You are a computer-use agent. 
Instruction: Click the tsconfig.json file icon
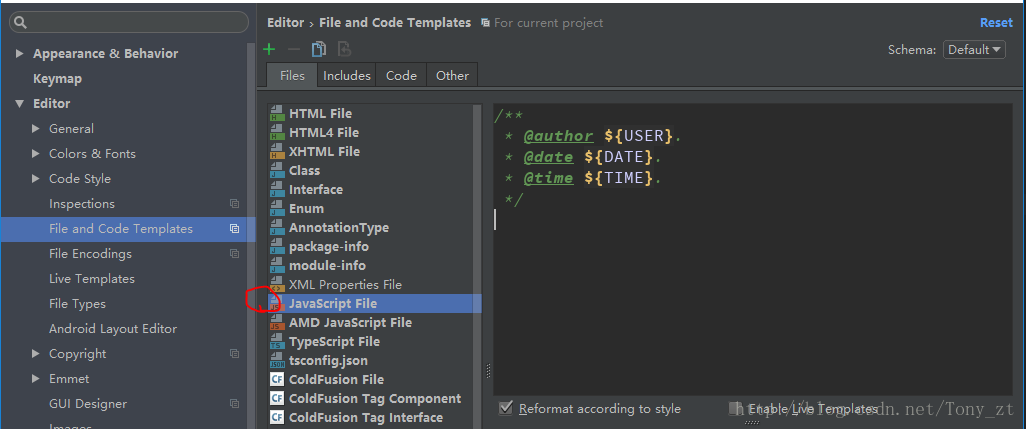pyautogui.click(x=277, y=360)
